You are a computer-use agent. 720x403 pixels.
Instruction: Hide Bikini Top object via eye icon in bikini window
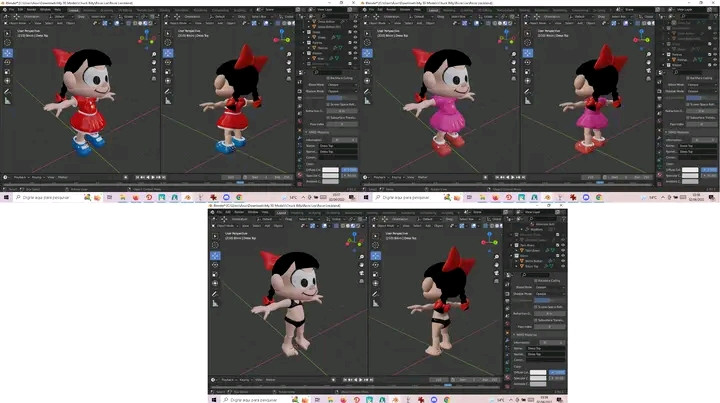click(563, 266)
